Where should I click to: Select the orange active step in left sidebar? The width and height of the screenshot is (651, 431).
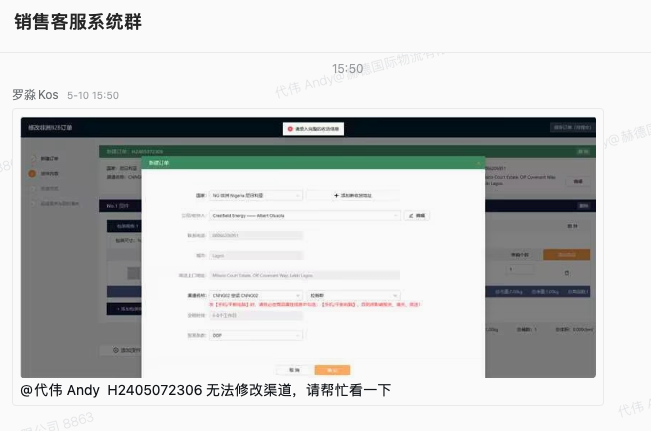[x=32, y=173]
